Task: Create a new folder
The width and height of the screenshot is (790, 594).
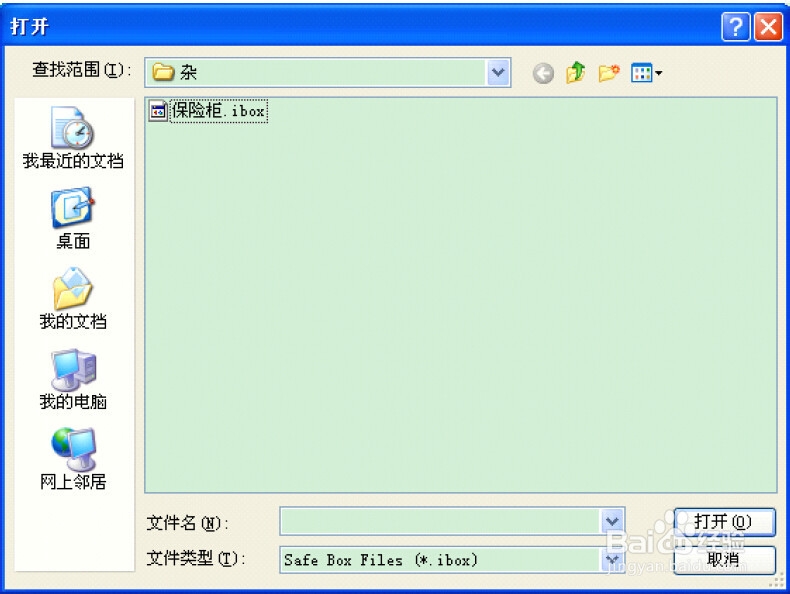Action: pyautogui.click(x=609, y=74)
